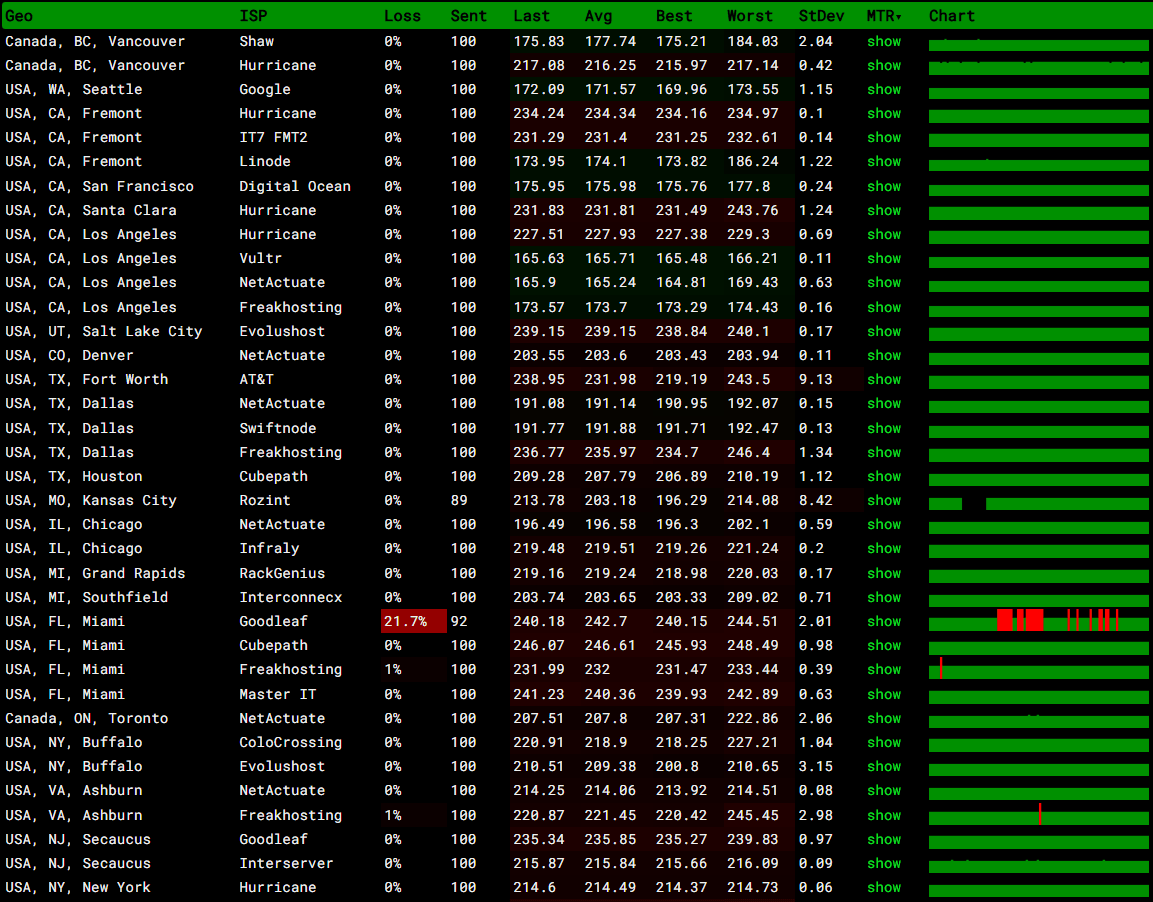
Task: Show MTR for Salt Lake City Evolushost
Action: pyautogui.click(x=884, y=332)
